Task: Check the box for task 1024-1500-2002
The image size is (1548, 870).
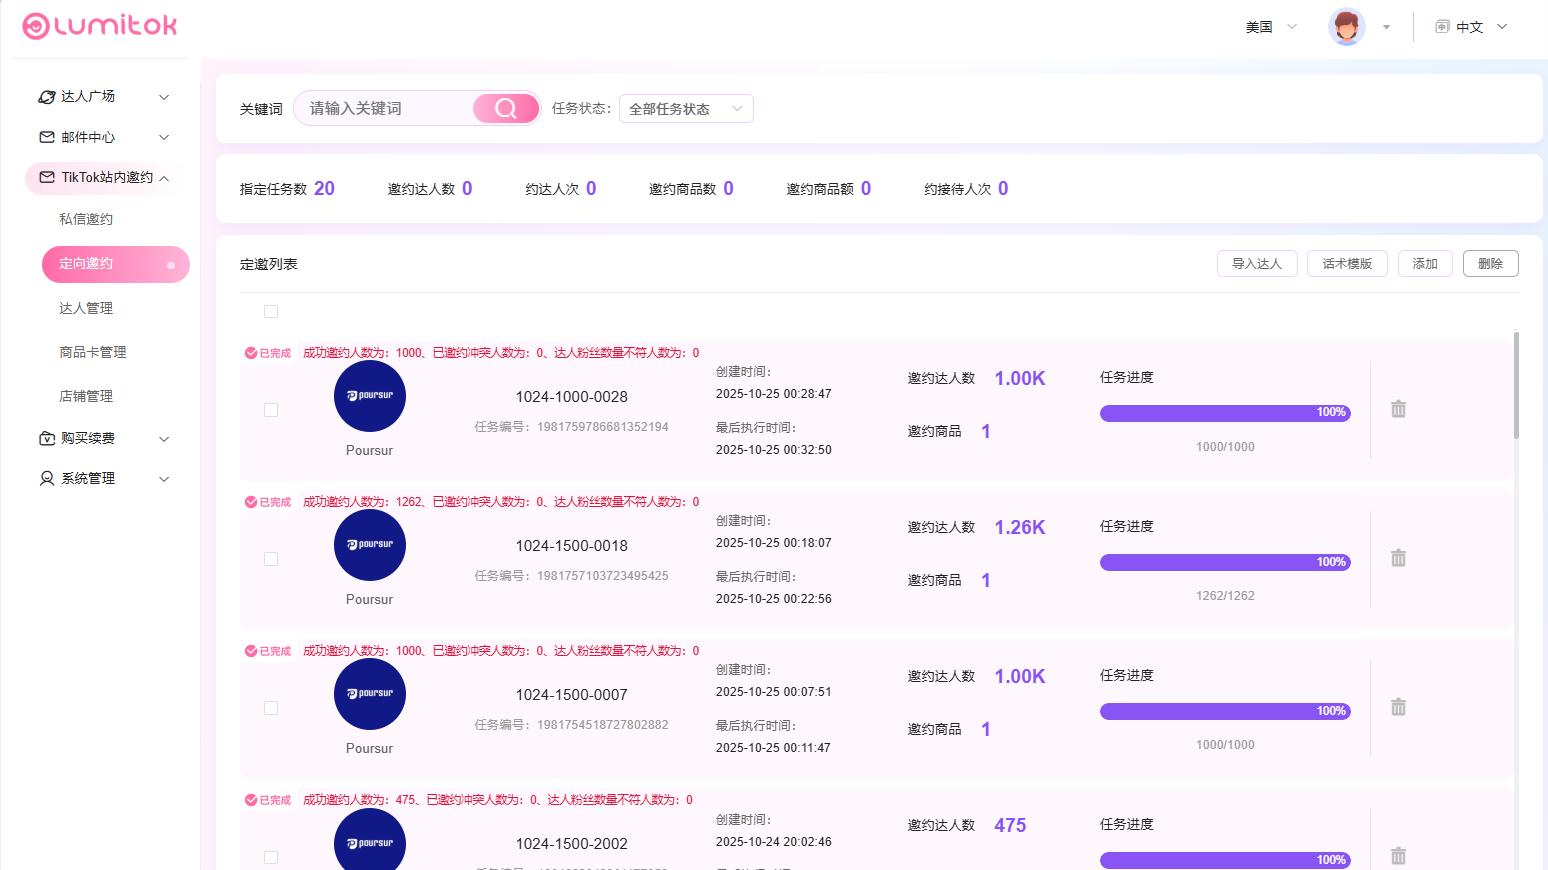Action: click(271, 857)
